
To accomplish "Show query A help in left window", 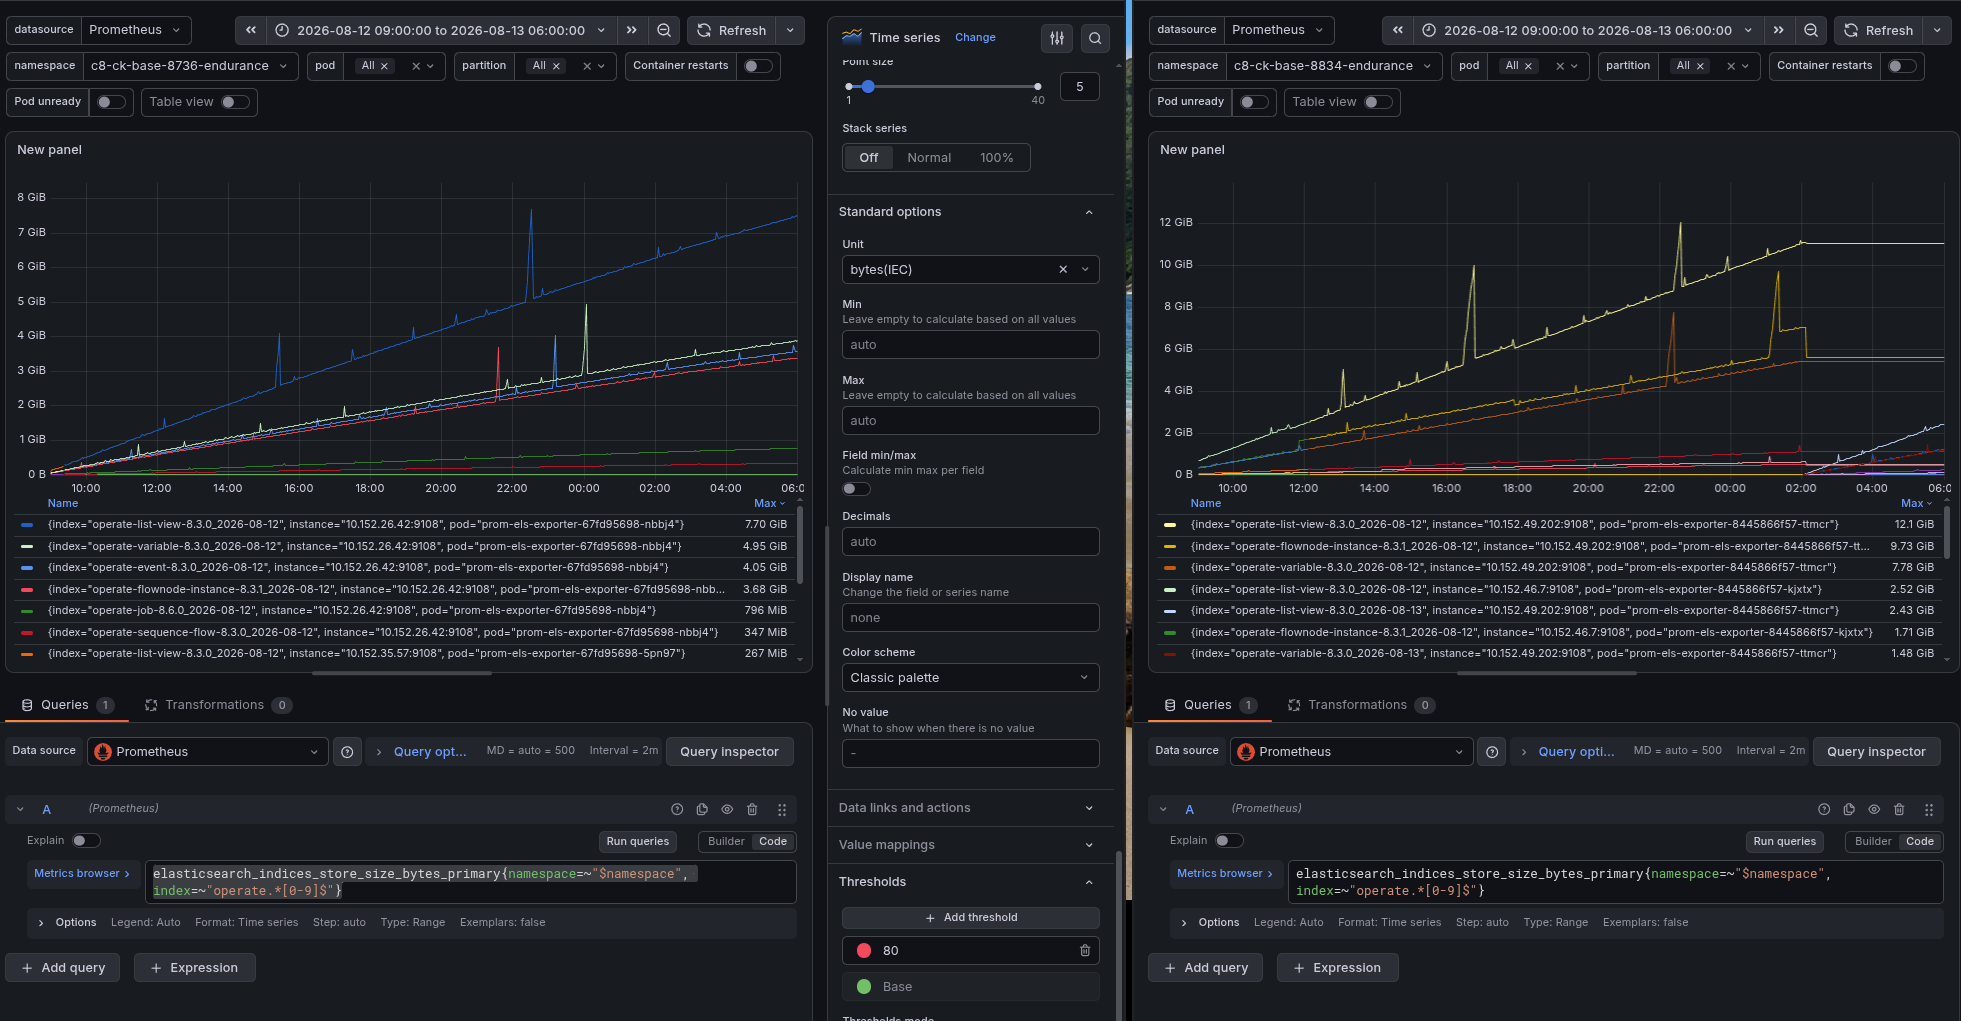I will 677,809.
